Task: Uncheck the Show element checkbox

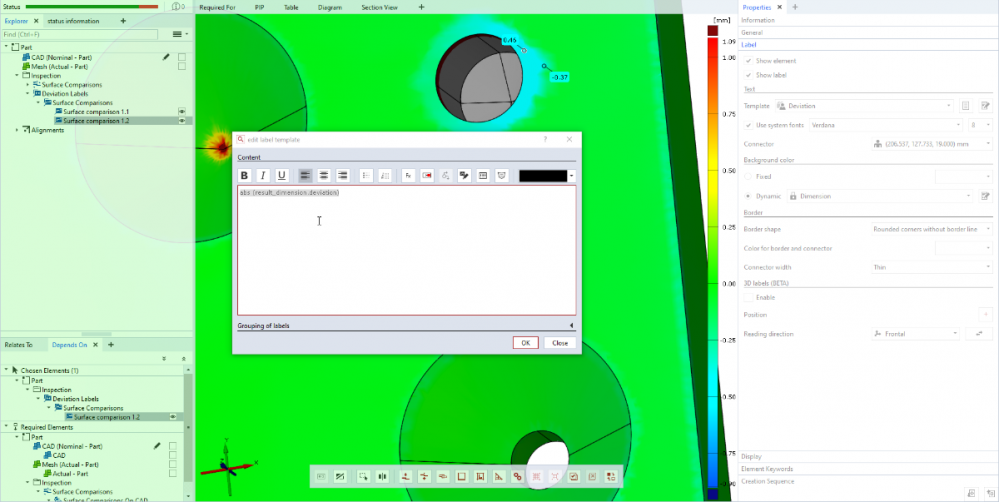Action: tap(748, 61)
